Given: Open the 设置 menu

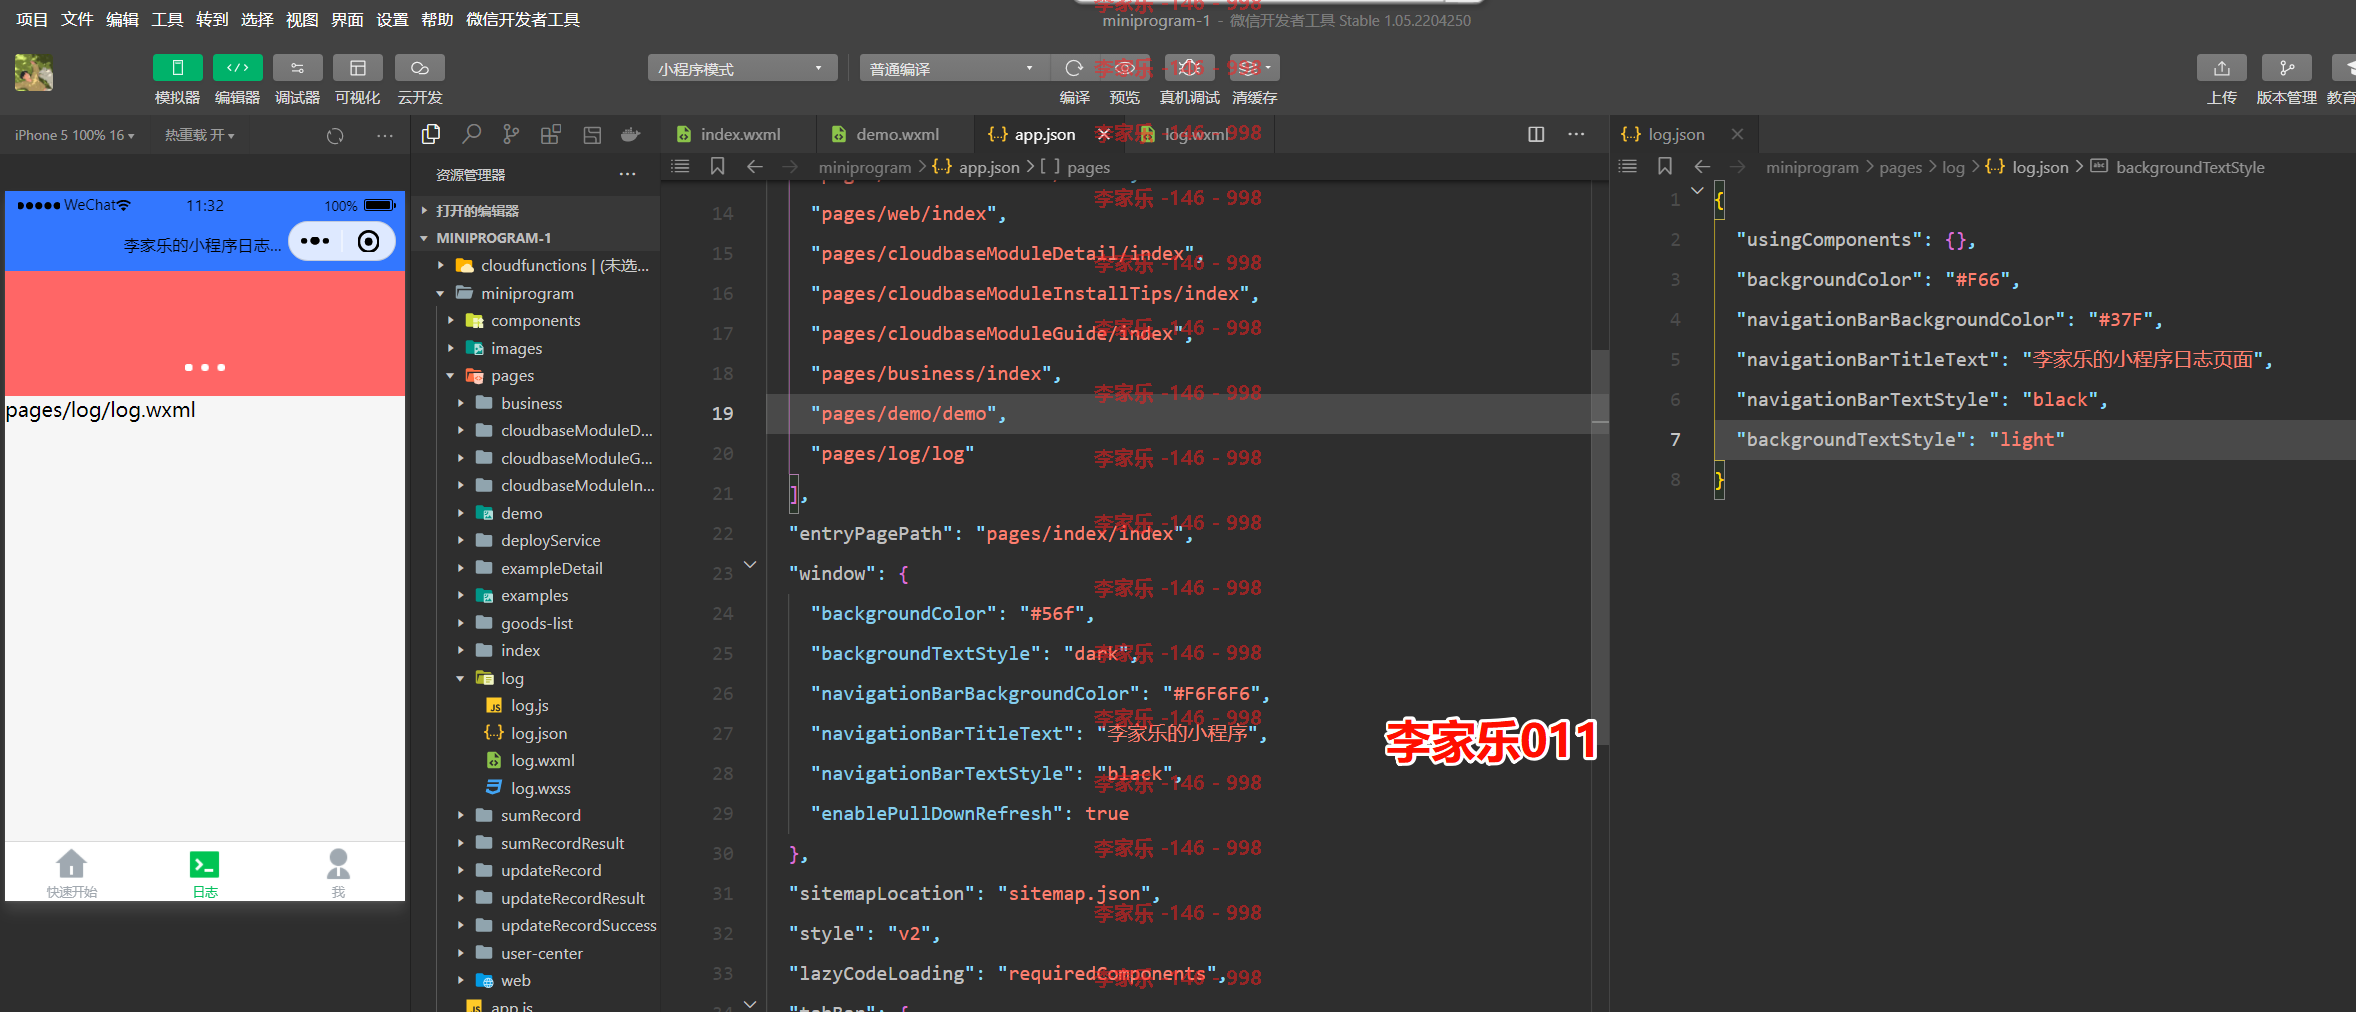Looking at the screenshot, I should [x=392, y=19].
